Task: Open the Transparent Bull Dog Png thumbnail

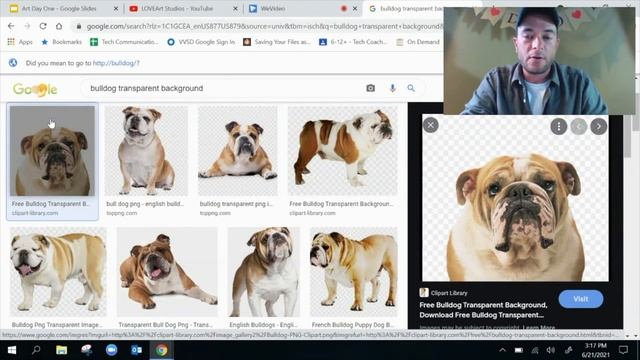Action: pyautogui.click(x=167, y=272)
